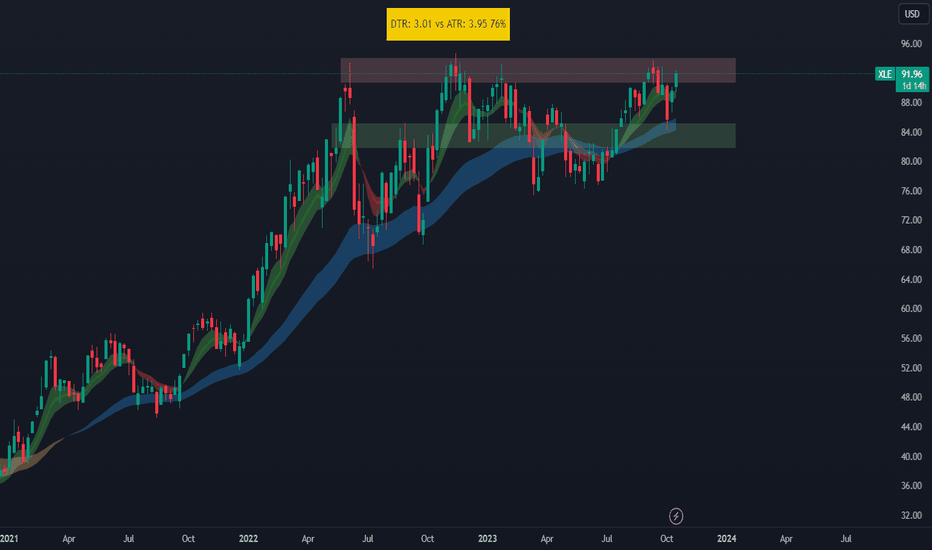Click the 96.00 price axis label
This screenshot has width=932, height=550.
pos(911,44)
